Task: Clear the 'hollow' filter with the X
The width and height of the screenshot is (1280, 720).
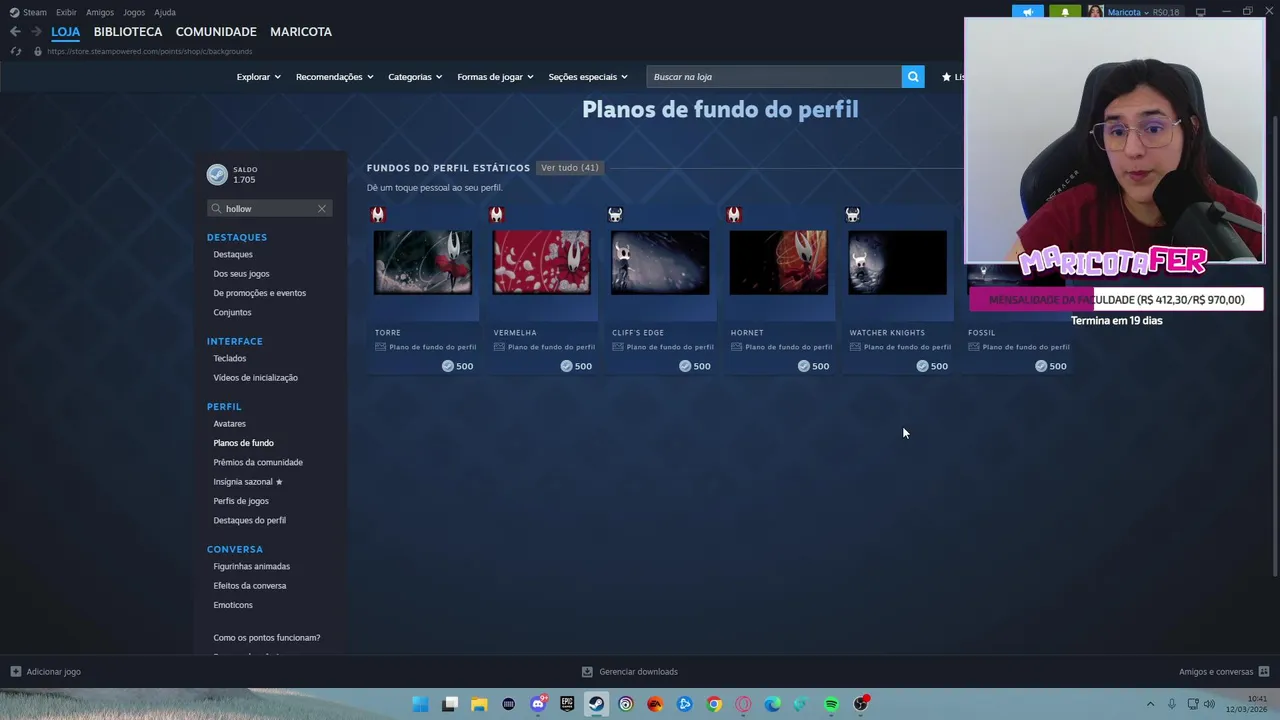Action: pos(322,209)
